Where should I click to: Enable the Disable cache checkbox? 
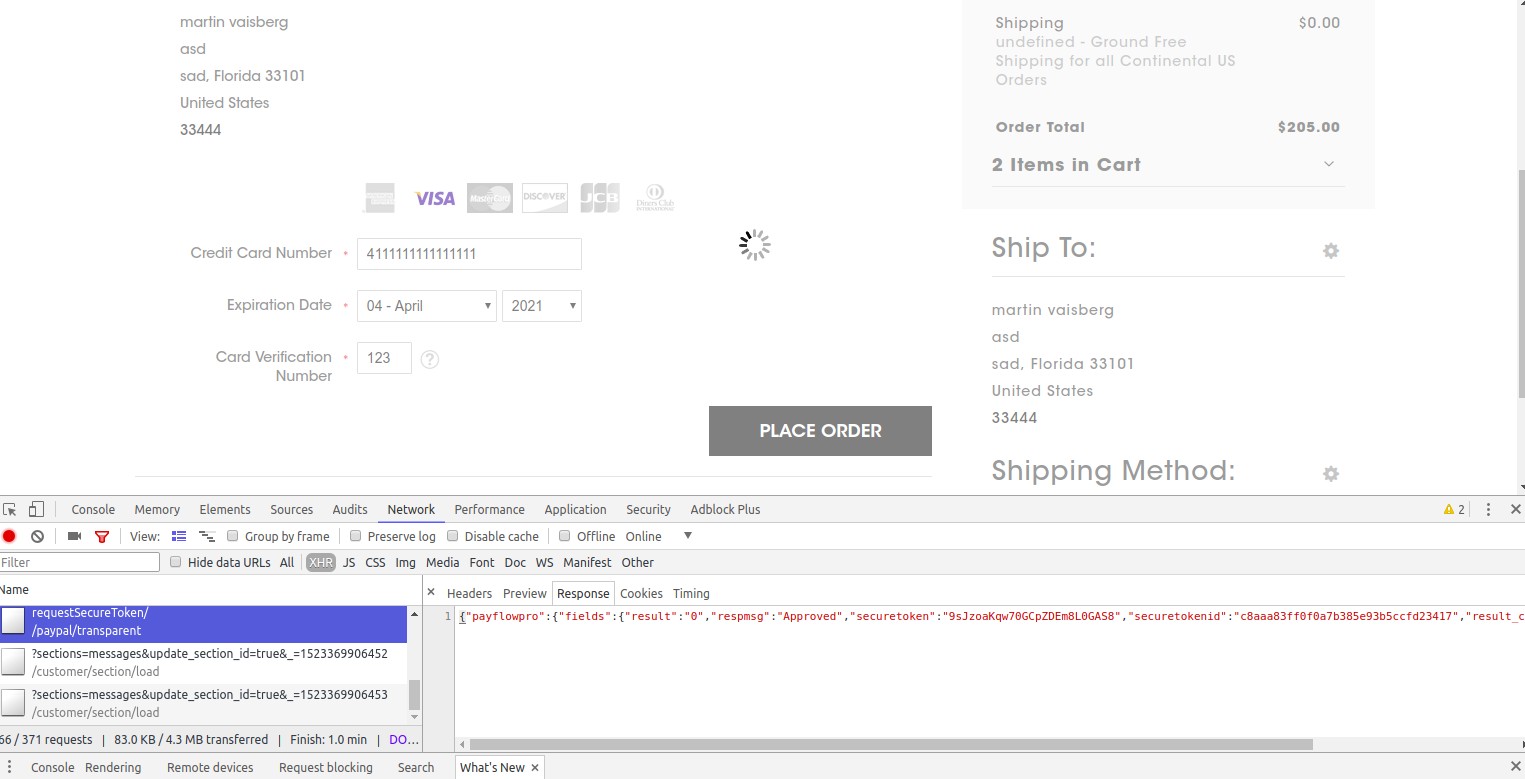(453, 536)
